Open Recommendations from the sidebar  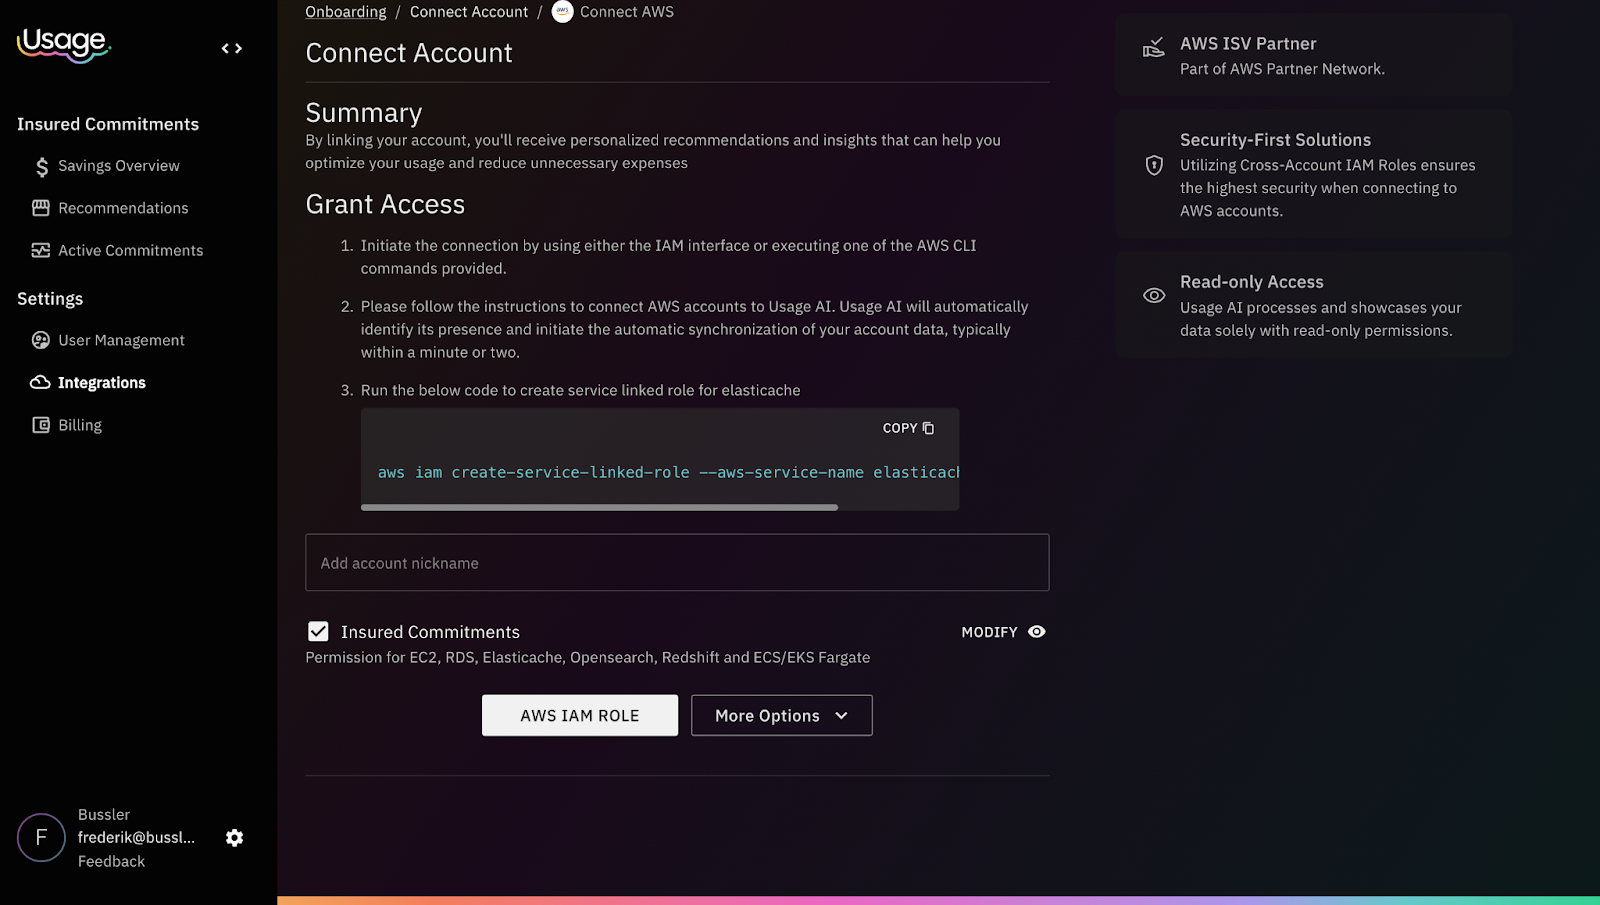[123, 208]
